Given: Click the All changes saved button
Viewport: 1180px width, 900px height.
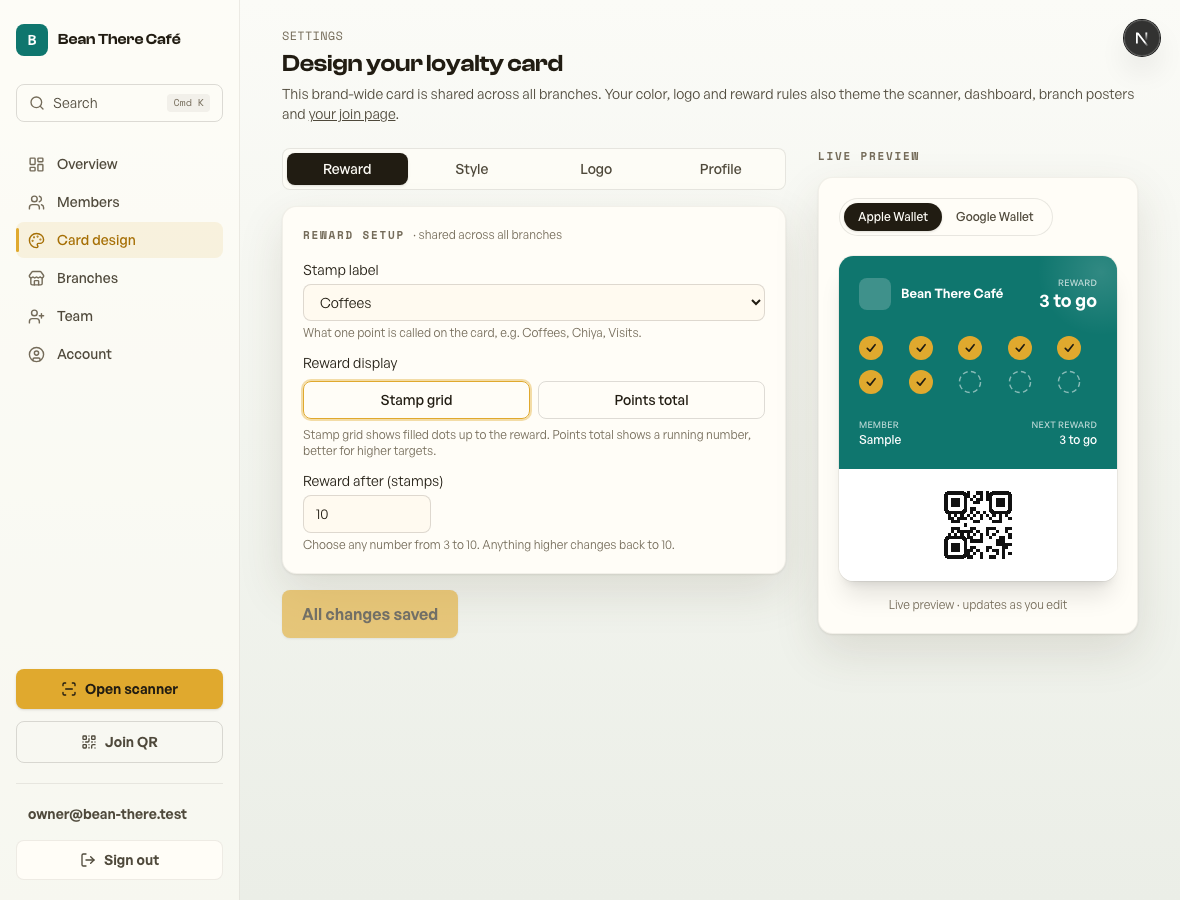Looking at the screenshot, I should [370, 614].
